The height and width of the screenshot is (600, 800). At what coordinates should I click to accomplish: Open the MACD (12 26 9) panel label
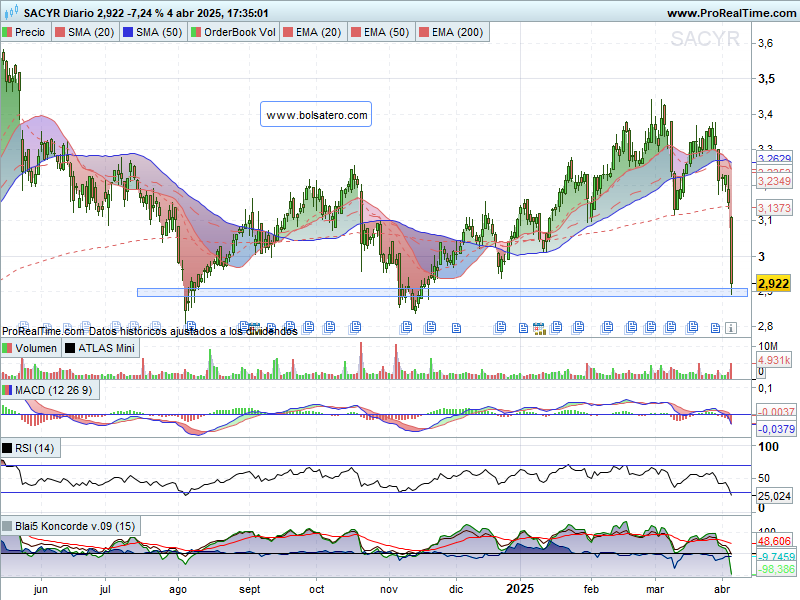pos(48,390)
